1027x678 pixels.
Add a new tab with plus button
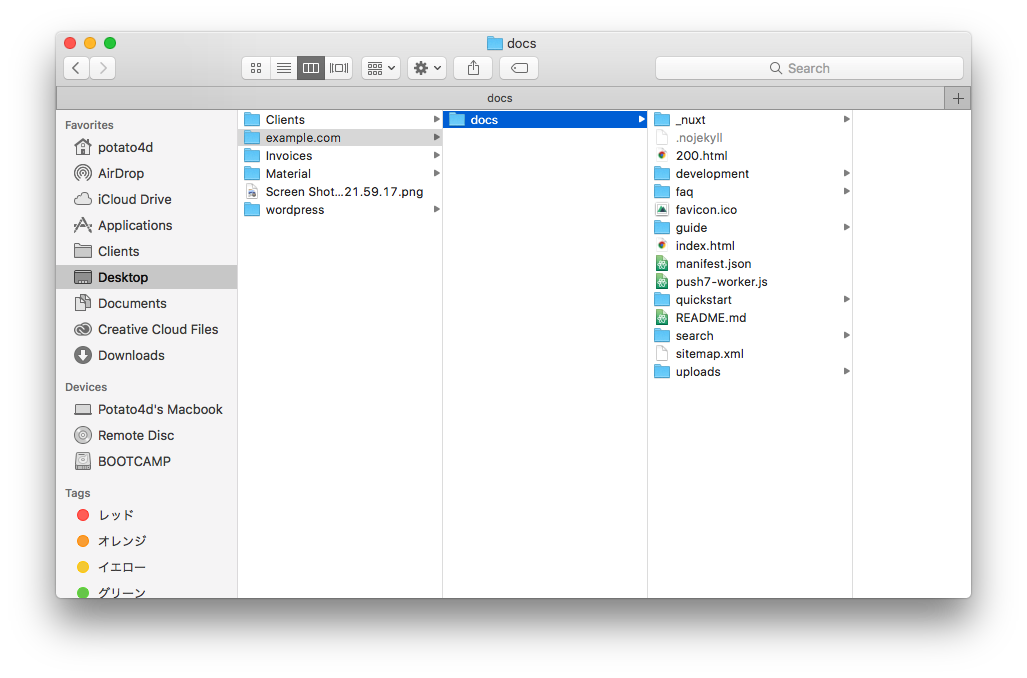[958, 98]
